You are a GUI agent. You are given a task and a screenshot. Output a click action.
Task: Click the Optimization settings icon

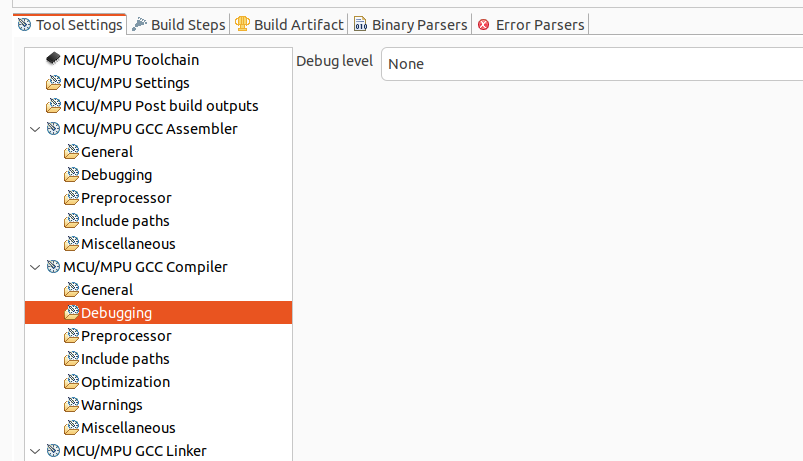point(71,382)
